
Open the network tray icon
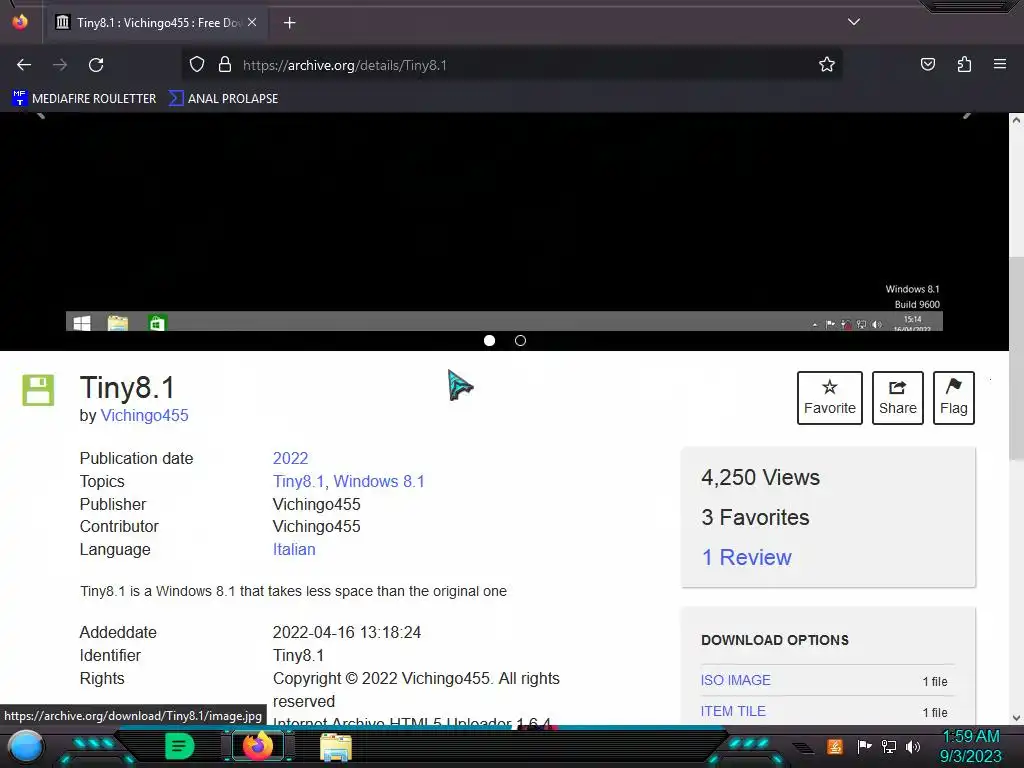(889, 746)
